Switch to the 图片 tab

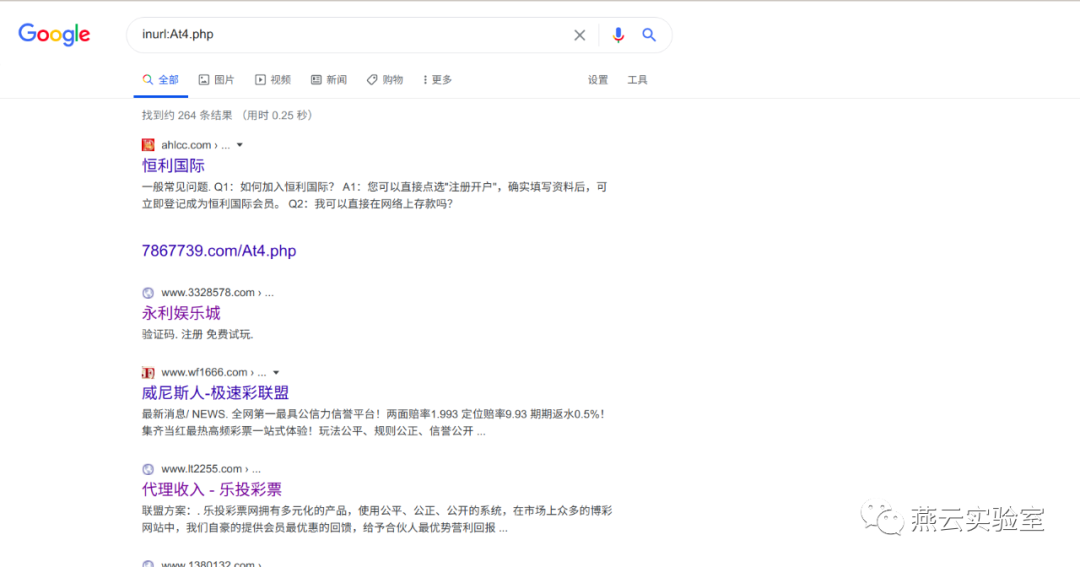pos(216,80)
